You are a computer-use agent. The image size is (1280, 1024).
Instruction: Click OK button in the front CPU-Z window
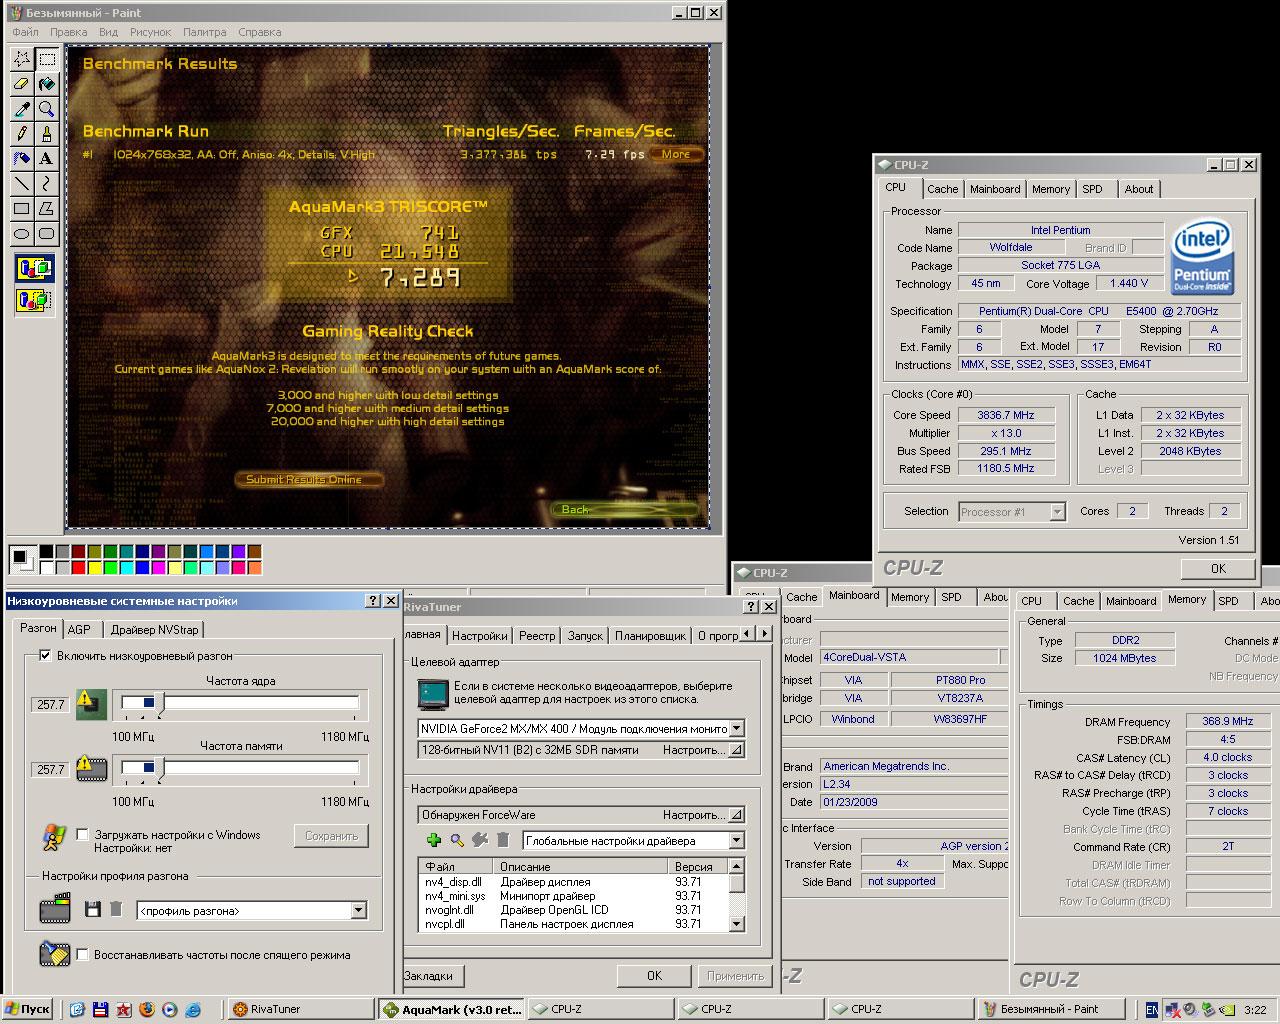pos(1218,568)
